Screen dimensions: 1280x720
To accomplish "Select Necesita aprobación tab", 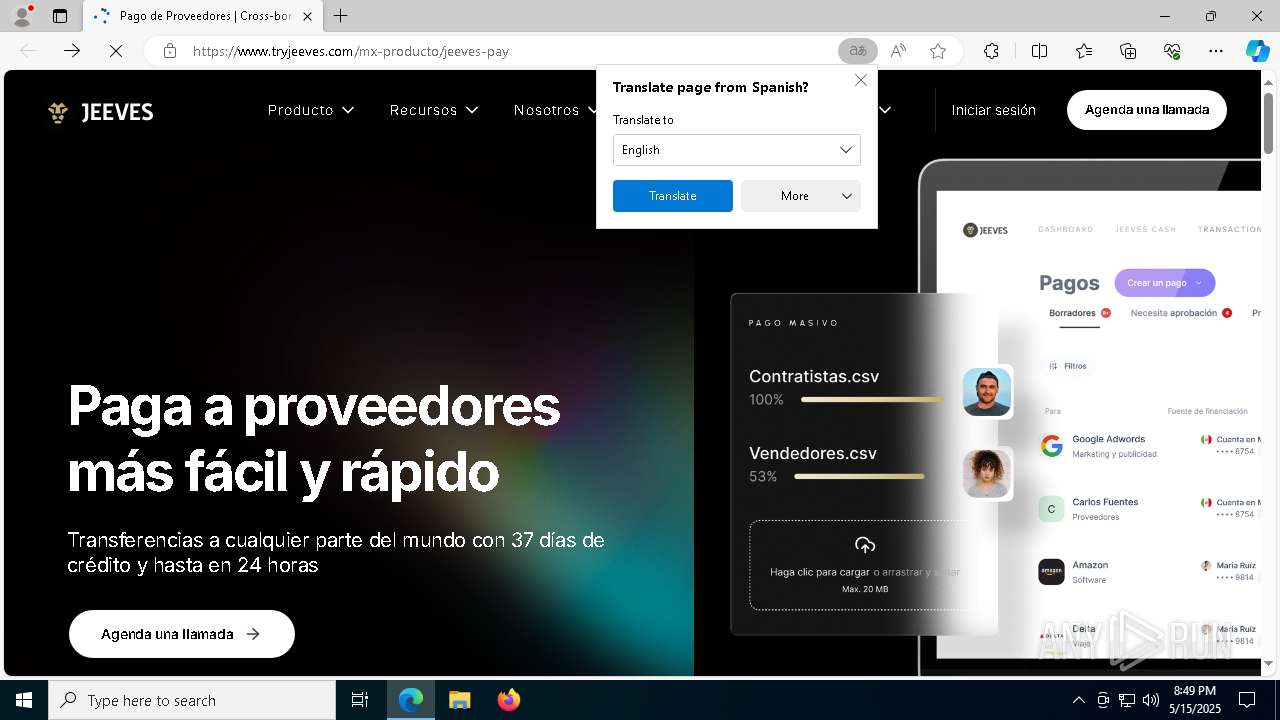I will 1180,313.
